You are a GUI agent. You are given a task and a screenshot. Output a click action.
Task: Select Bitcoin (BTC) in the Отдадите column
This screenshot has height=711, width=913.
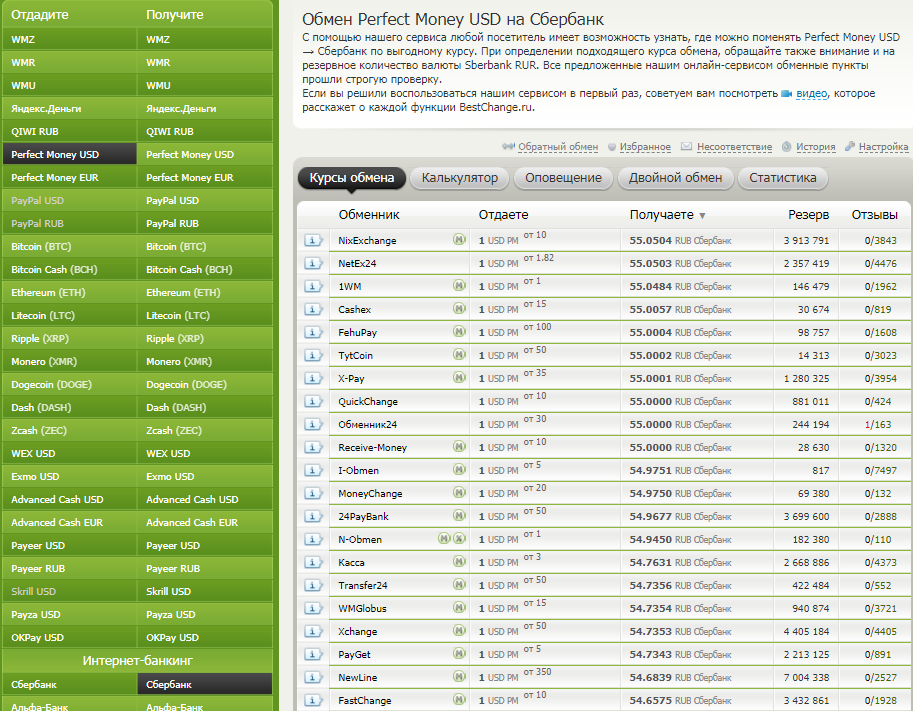click(40, 246)
